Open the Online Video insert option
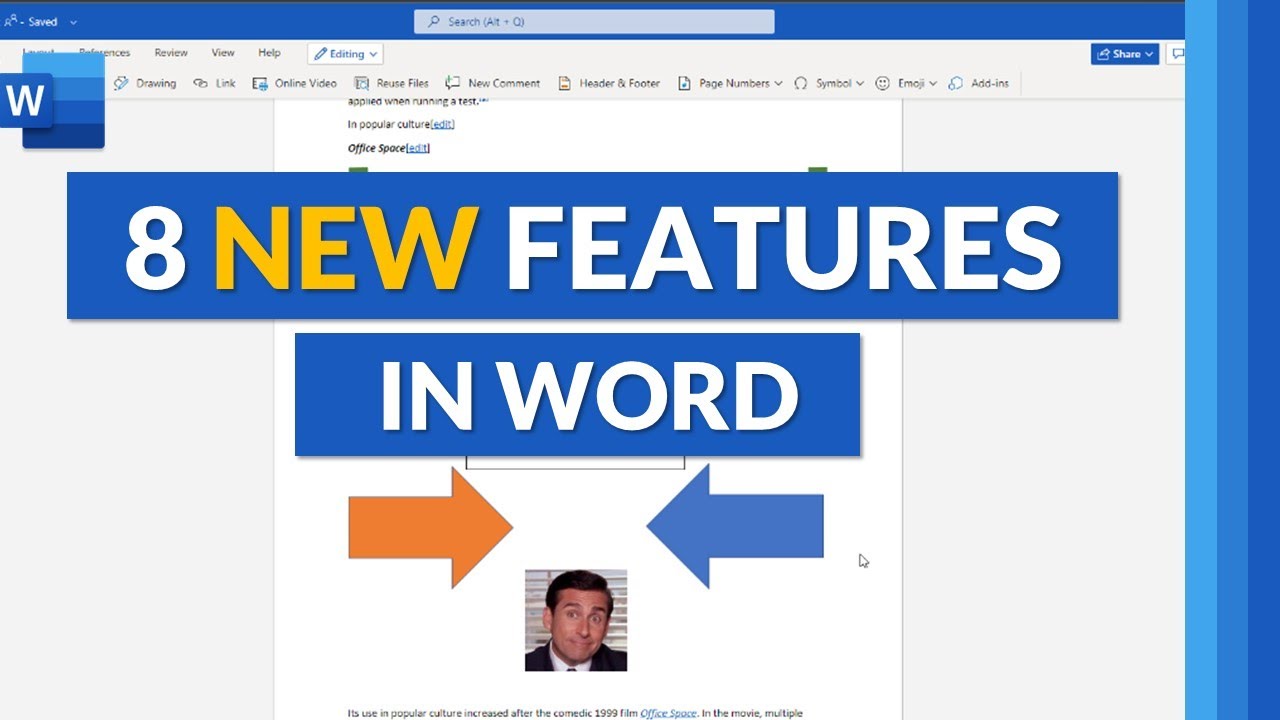The height and width of the screenshot is (720, 1280). coord(295,83)
